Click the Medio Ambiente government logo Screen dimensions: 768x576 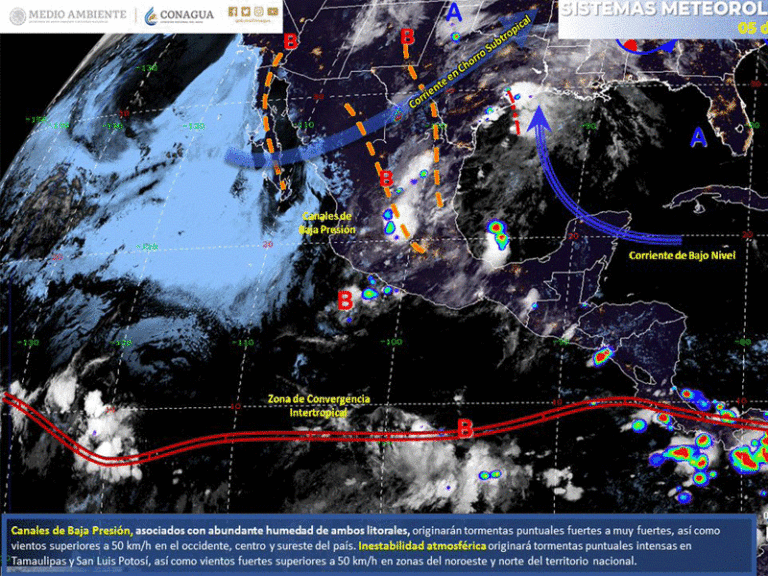click(x=68, y=15)
